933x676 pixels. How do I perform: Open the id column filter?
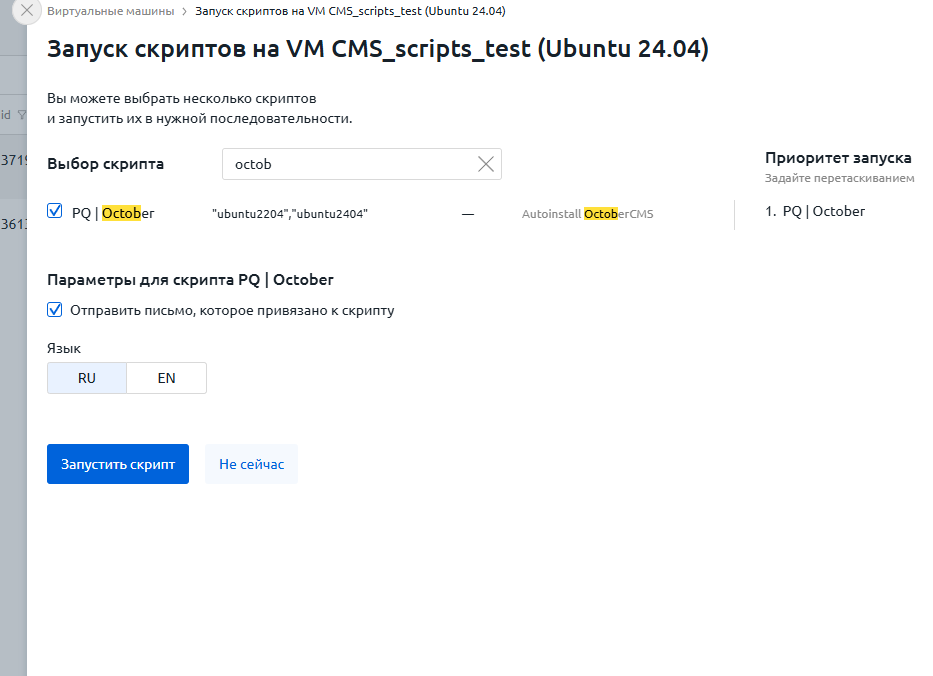point(22,115)
